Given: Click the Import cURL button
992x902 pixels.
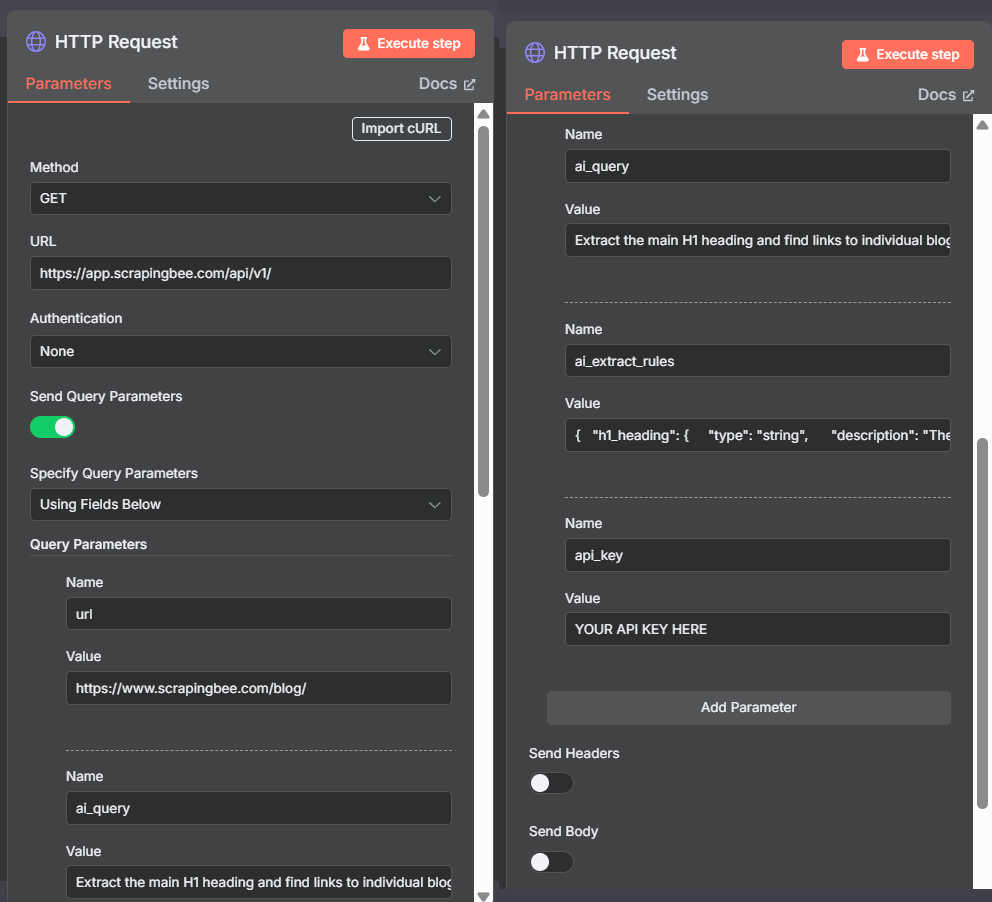Looking at the screenshot, I should point(401,128).
